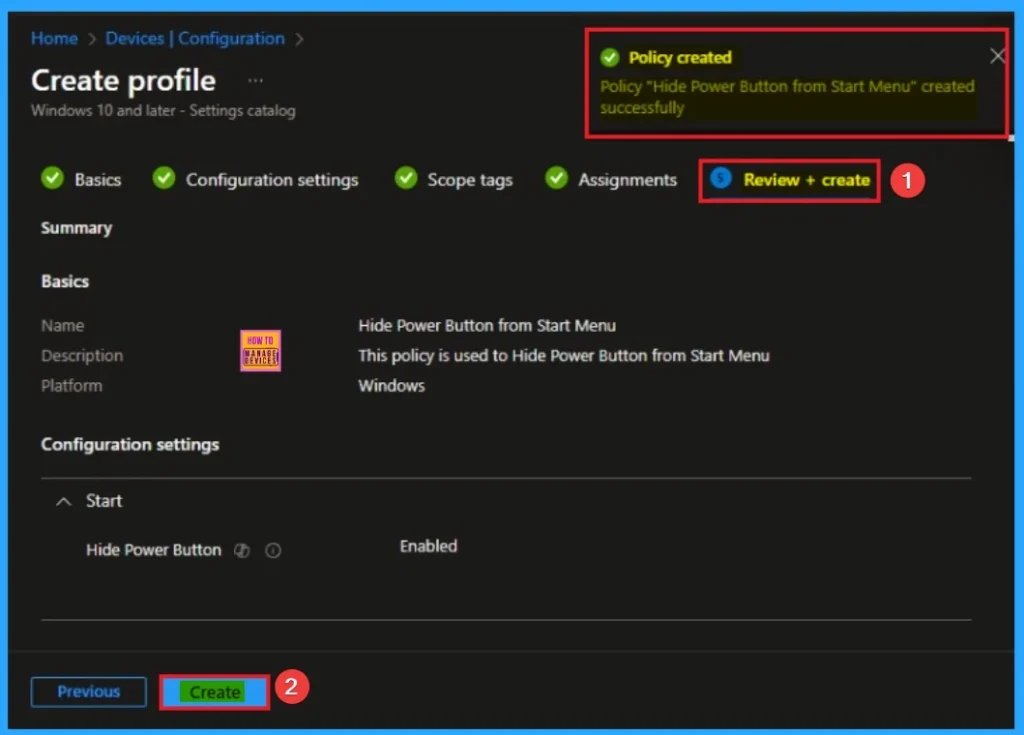Screen dimensions: 1024x735
Task: Click the Platform field label
Action: (x=72, y=385)
